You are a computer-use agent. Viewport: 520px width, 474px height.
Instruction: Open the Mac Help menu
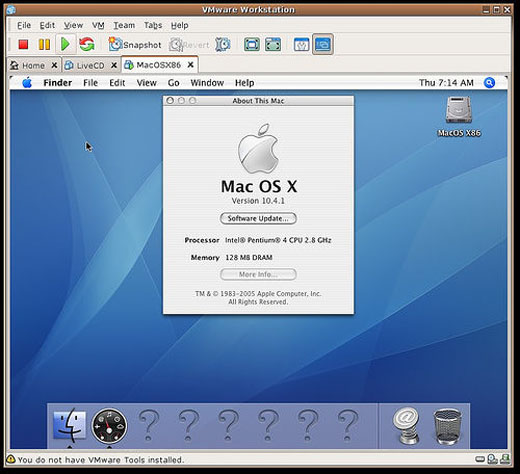click(244, 83)
